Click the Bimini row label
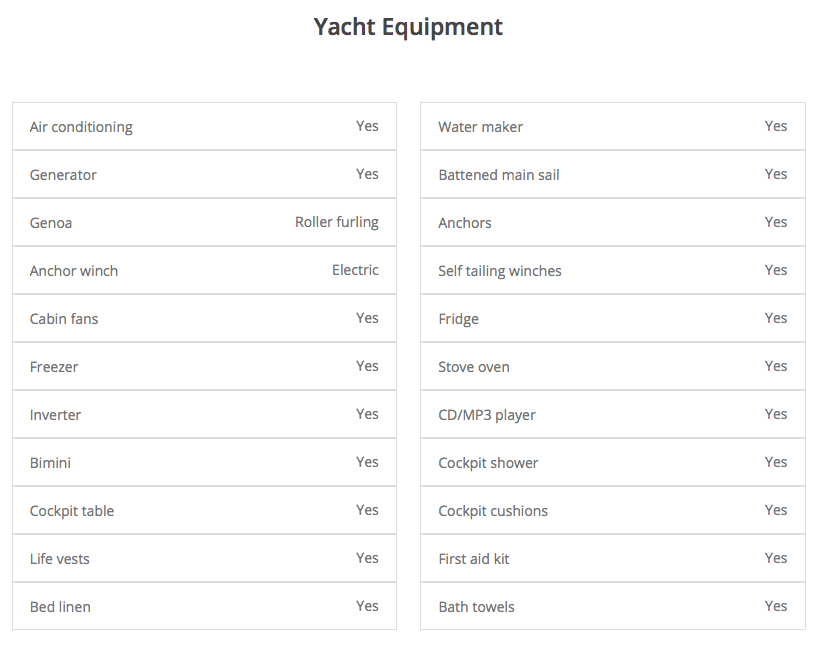822x652 pixels. click(x=50, y=463)
